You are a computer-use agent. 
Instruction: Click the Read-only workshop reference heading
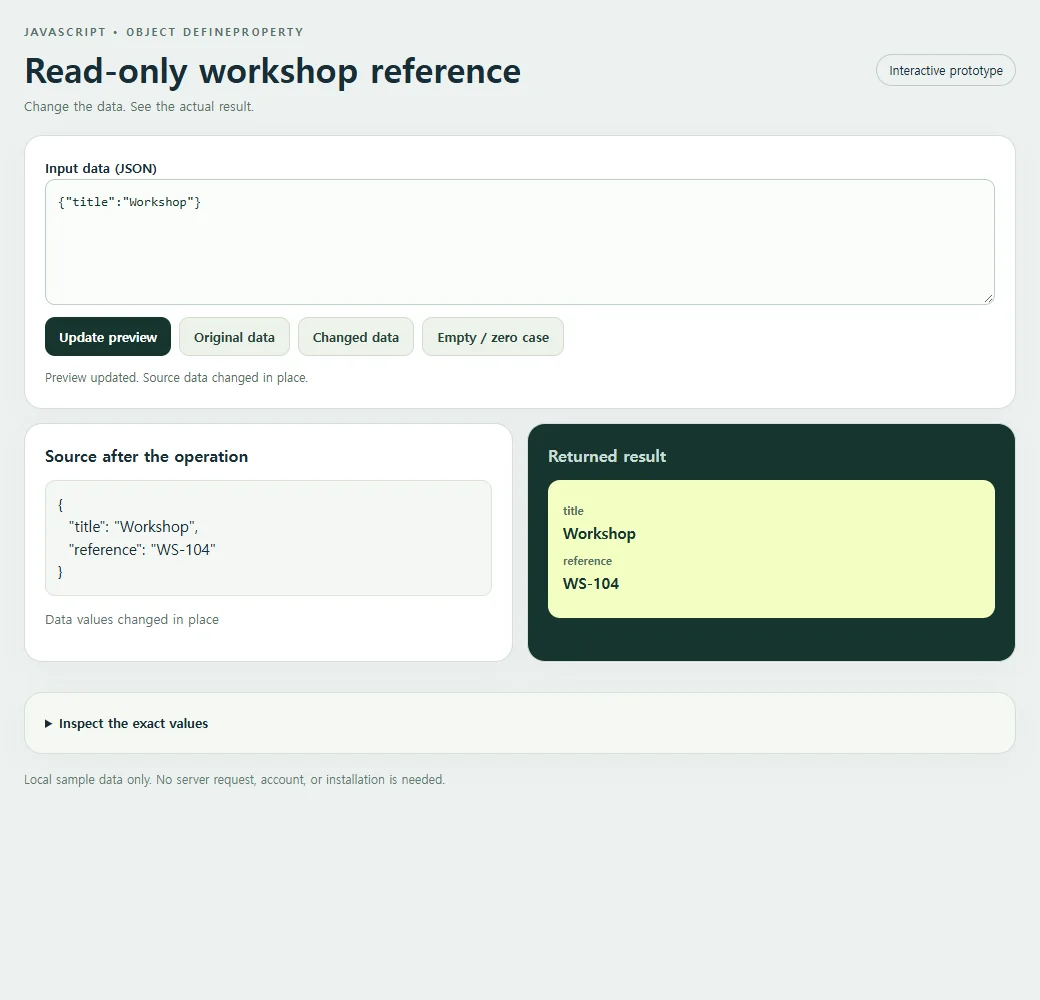point(273,71)
